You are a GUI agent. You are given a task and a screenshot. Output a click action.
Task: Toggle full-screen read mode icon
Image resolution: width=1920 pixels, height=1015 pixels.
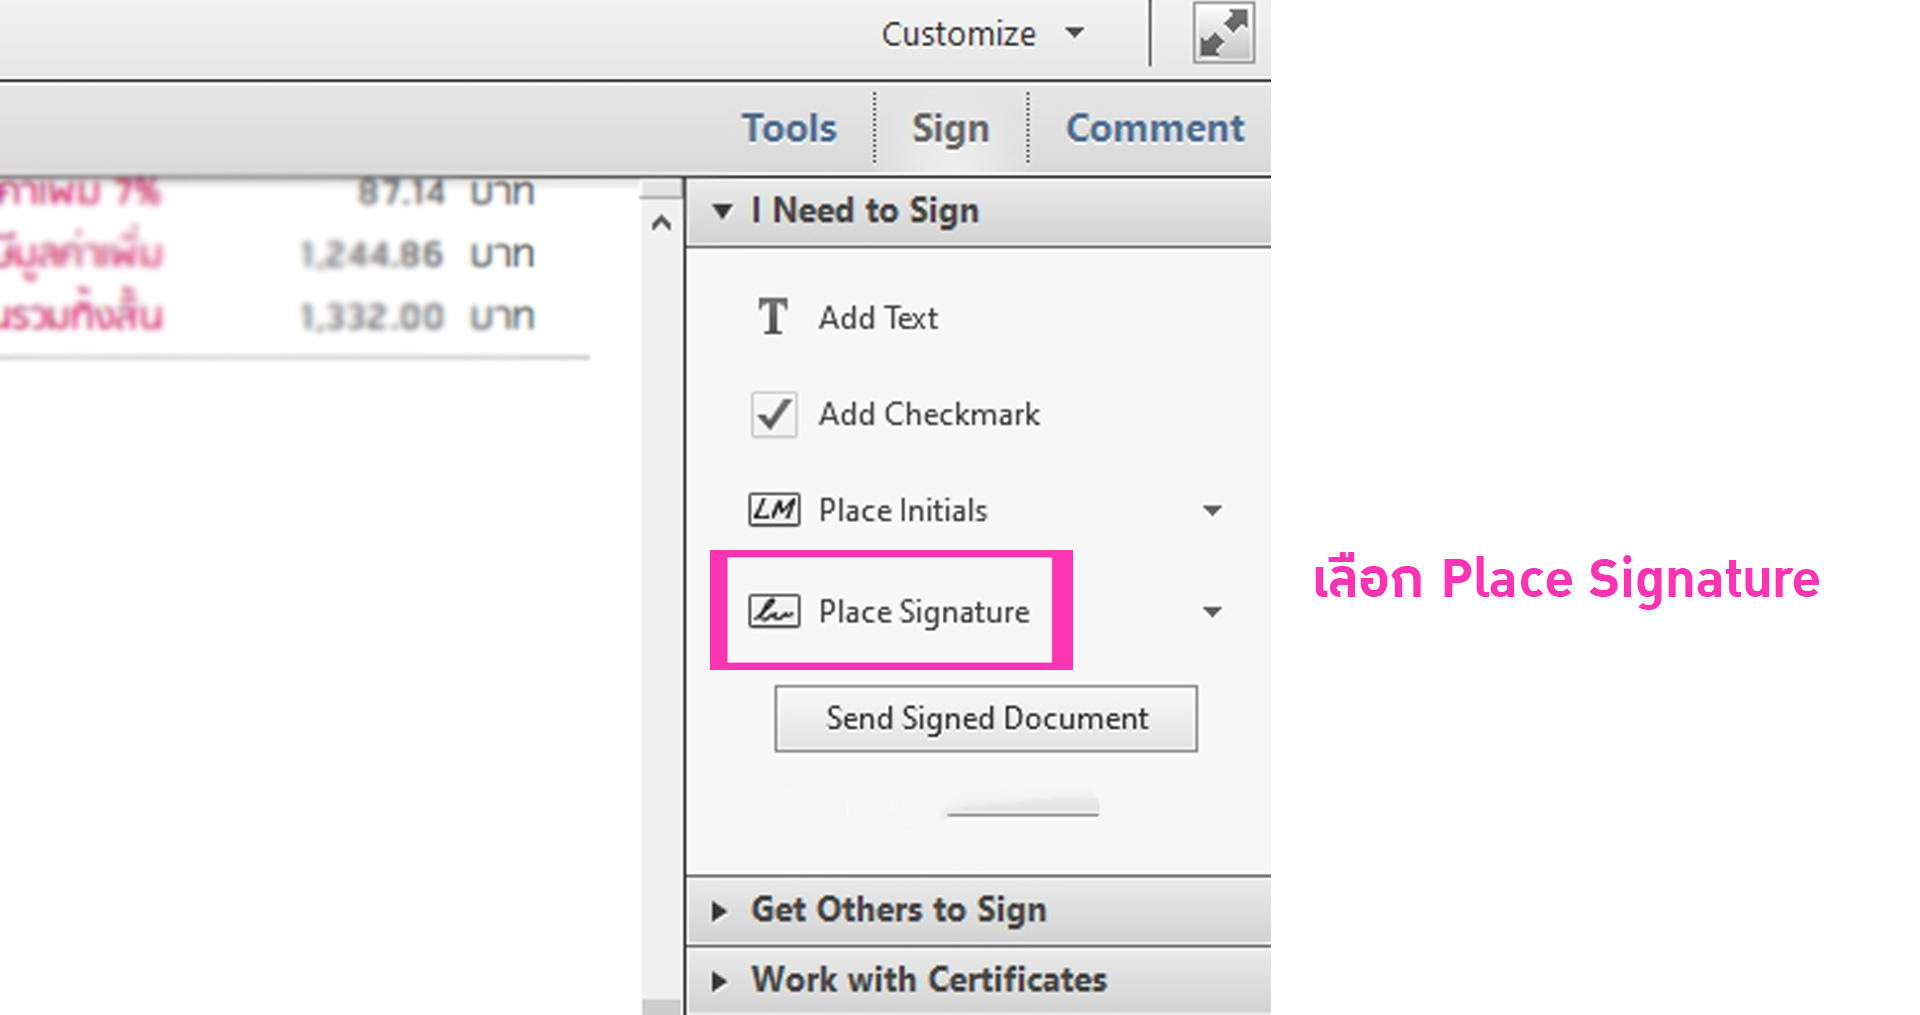1223,34
